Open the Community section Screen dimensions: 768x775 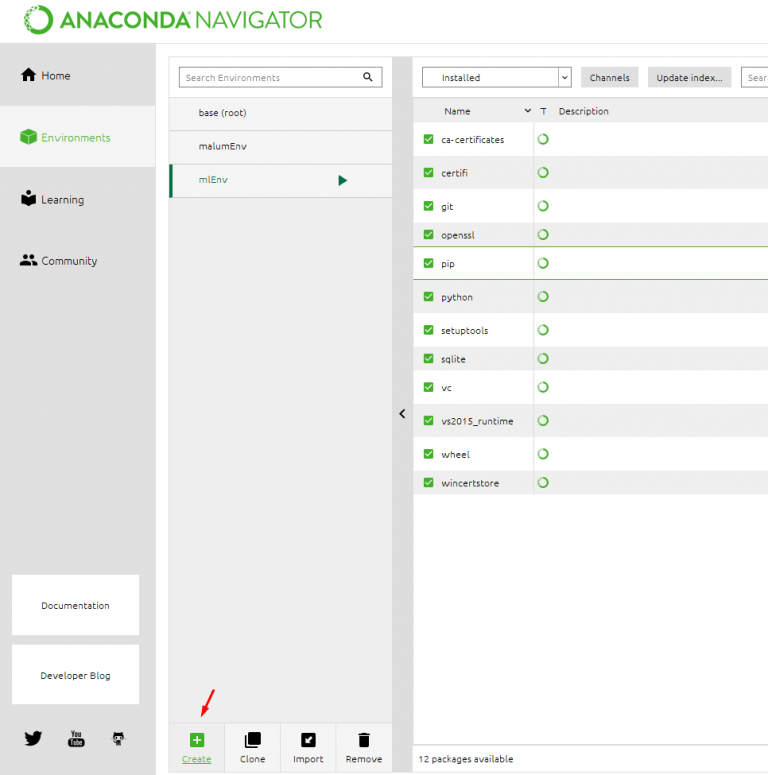coord(78,260)
